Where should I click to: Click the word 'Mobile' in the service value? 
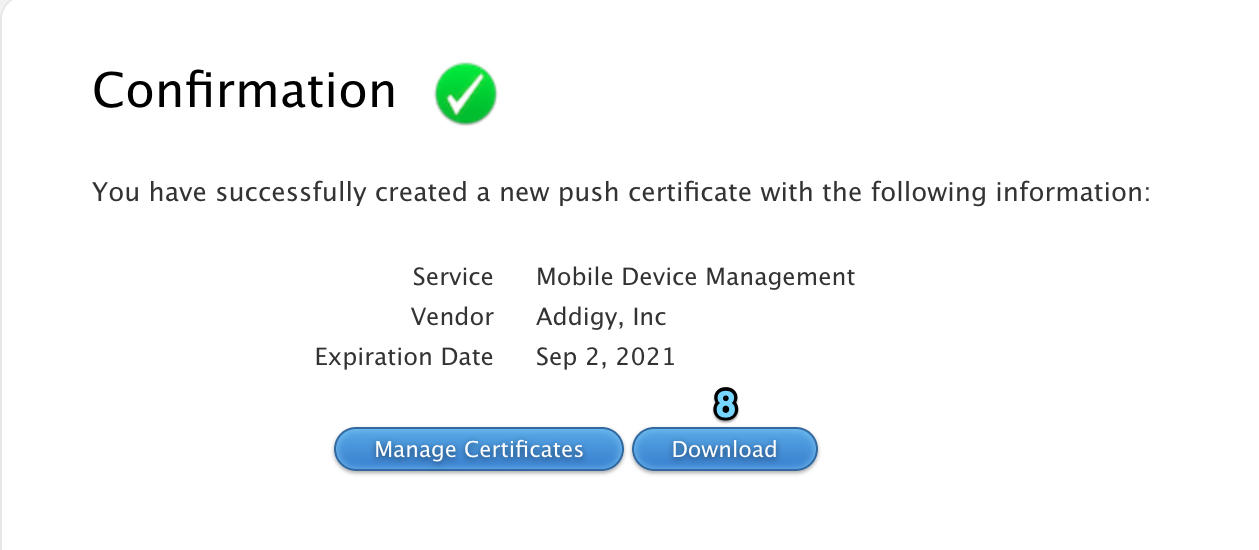[x=566, y=277]
